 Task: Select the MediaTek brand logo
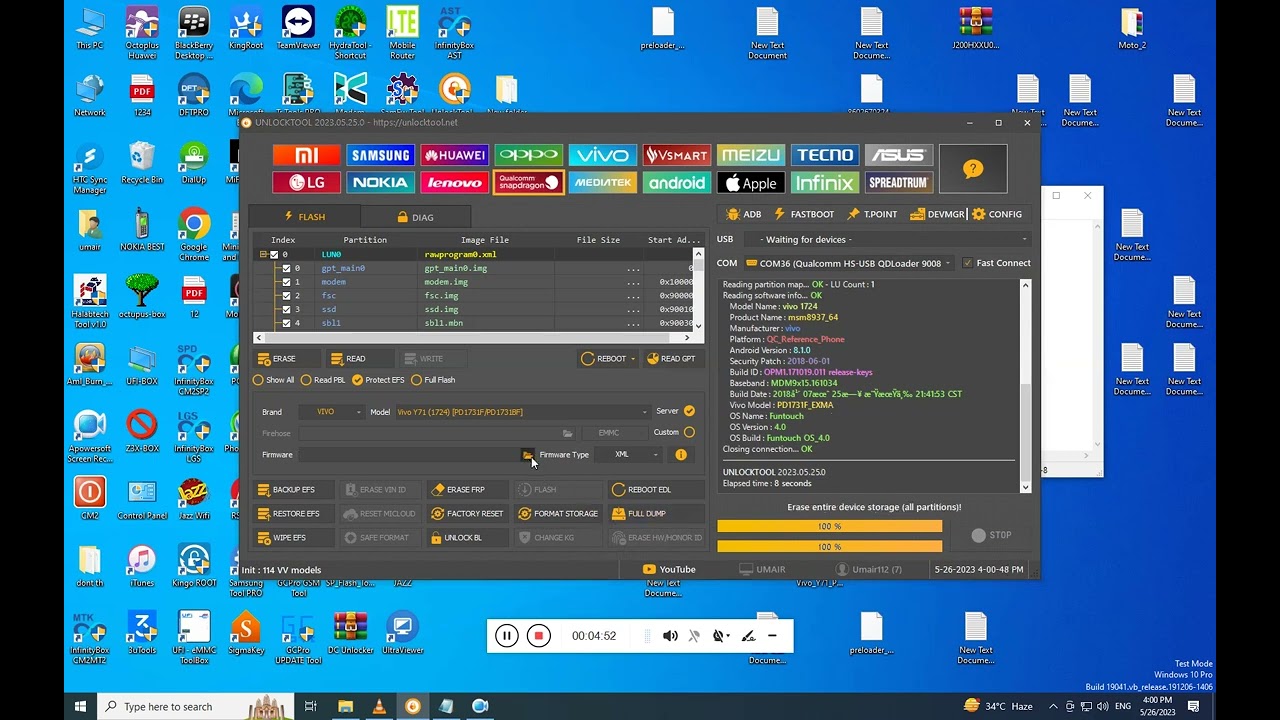pyautogui.click(x=602, y=183)
